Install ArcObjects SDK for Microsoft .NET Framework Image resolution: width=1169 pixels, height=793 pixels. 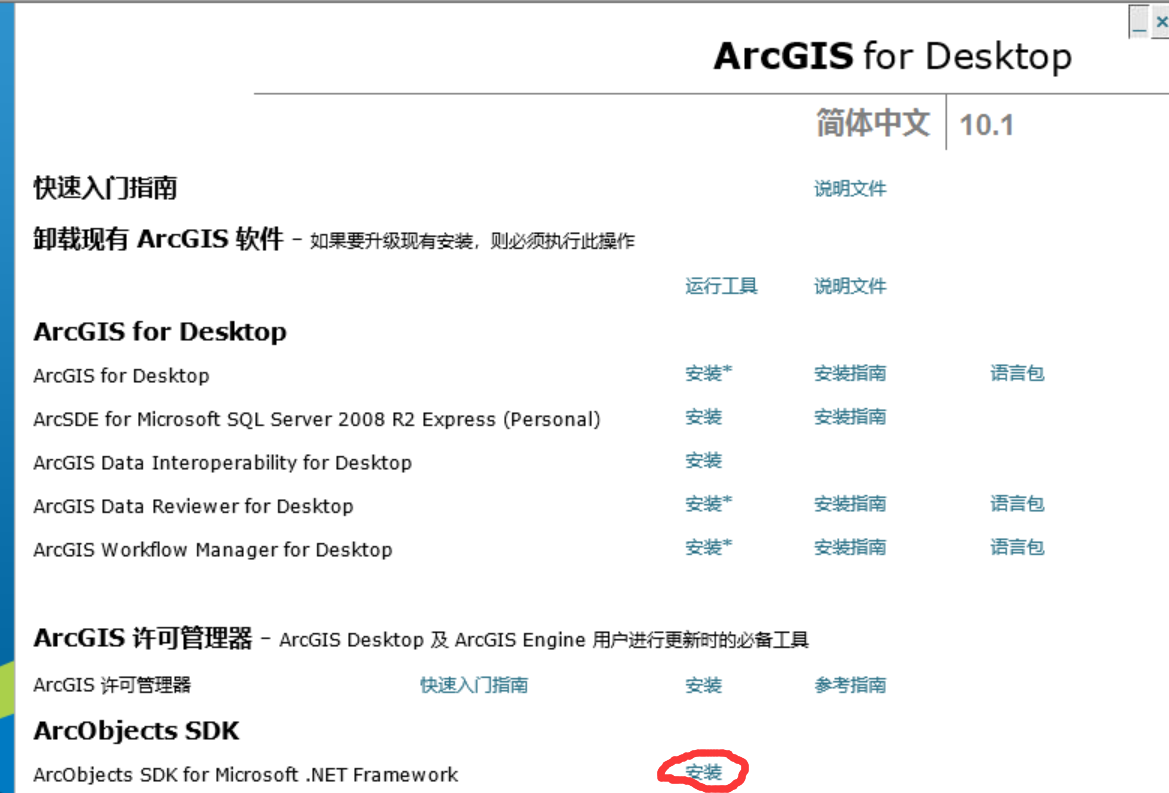coord(703,772)
